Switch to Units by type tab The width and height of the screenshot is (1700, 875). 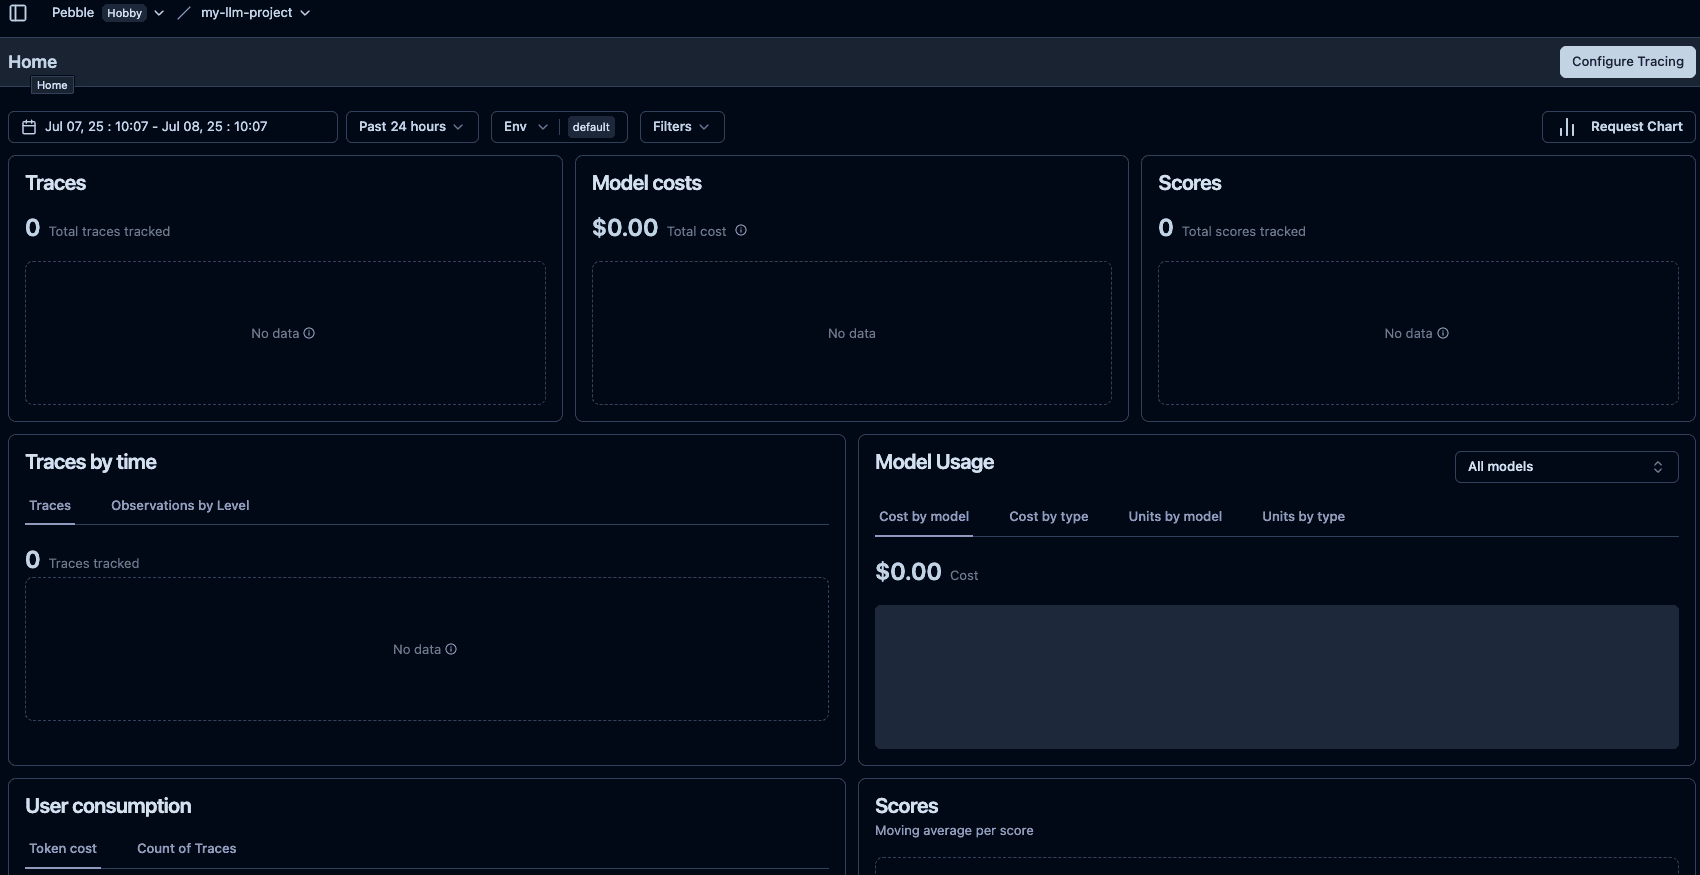(1303, 517)
